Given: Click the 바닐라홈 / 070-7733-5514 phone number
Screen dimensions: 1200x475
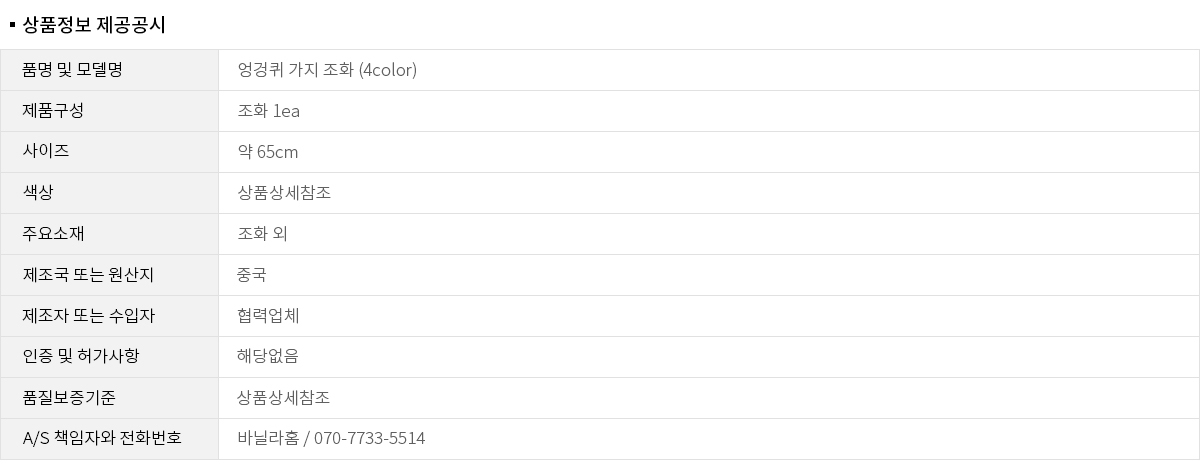Looking at the screenshot, I should click(x=331, y=439).
